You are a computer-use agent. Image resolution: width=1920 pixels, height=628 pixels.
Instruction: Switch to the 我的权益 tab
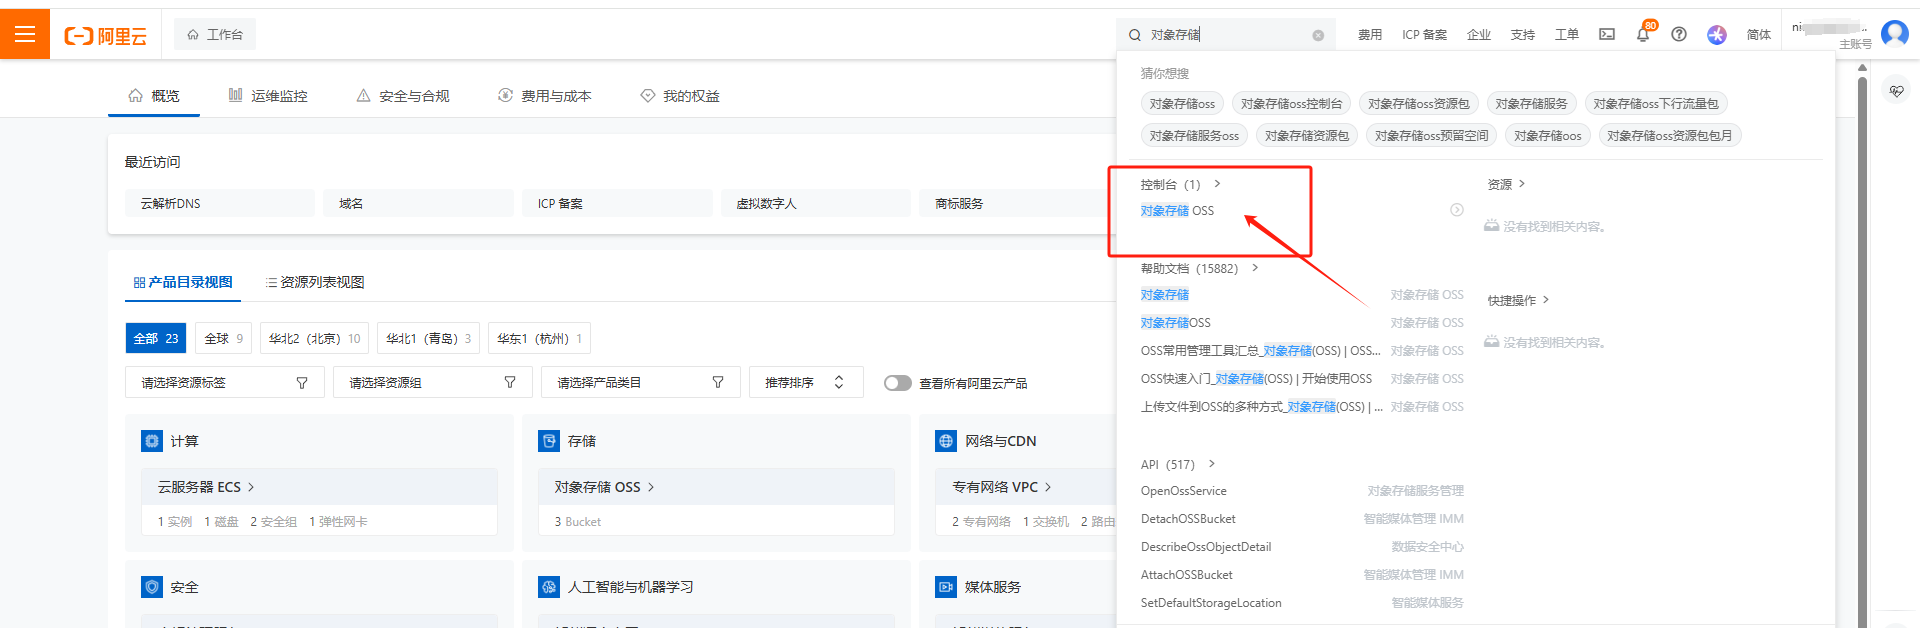tap(680, 96)
